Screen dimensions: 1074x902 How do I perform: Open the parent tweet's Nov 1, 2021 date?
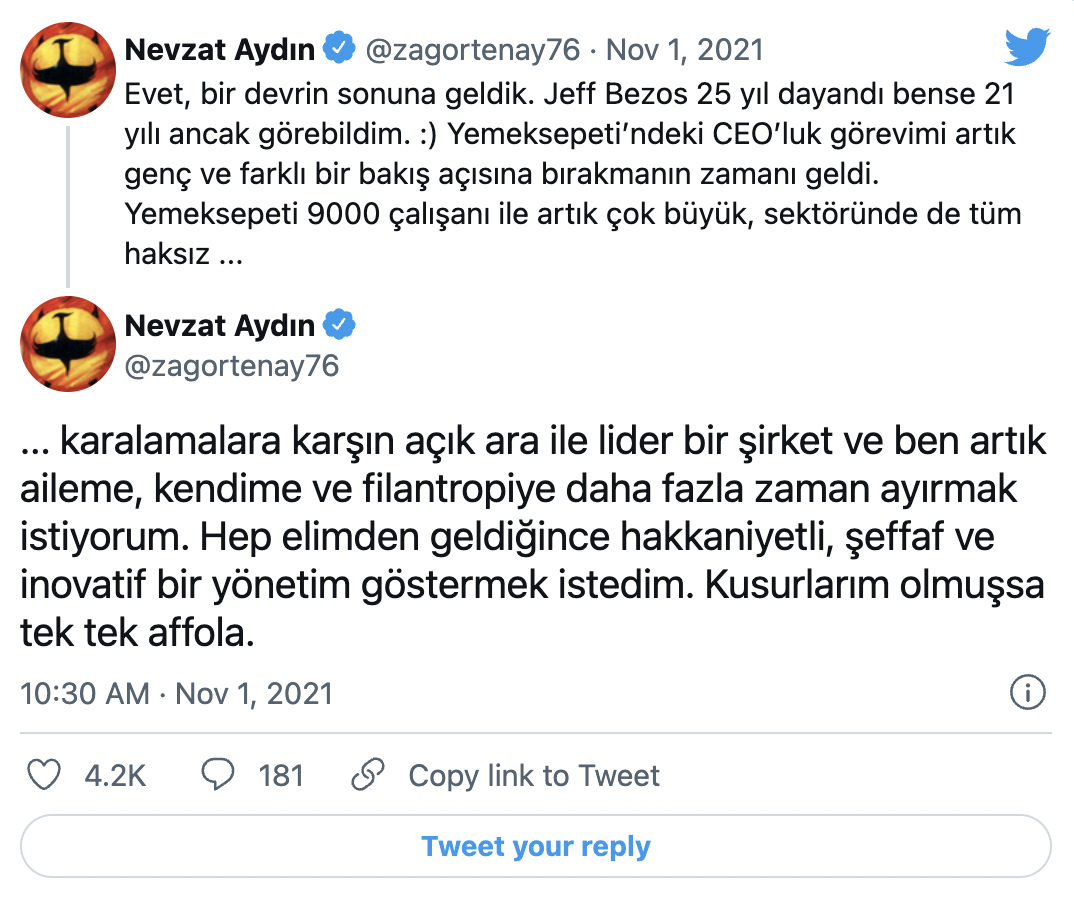685,49
